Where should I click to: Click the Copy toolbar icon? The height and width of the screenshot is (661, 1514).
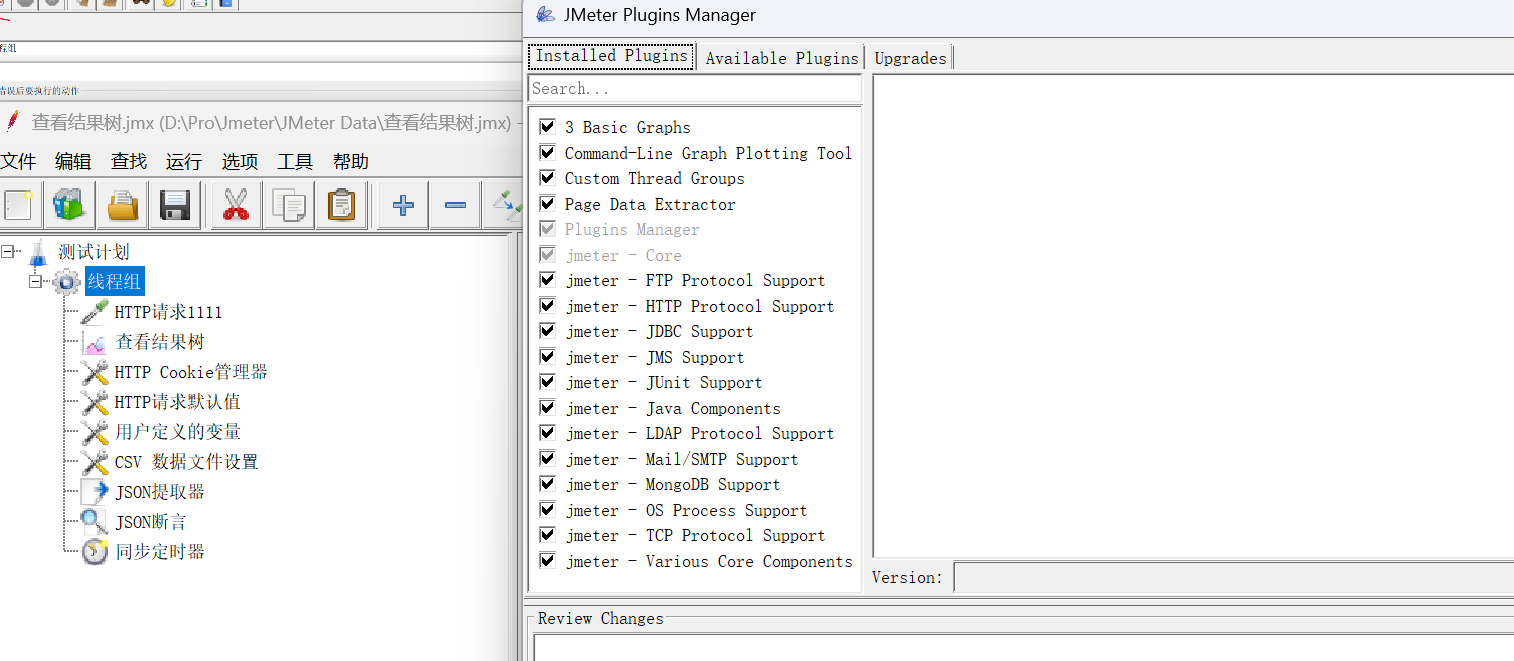(x=289, y=206)
